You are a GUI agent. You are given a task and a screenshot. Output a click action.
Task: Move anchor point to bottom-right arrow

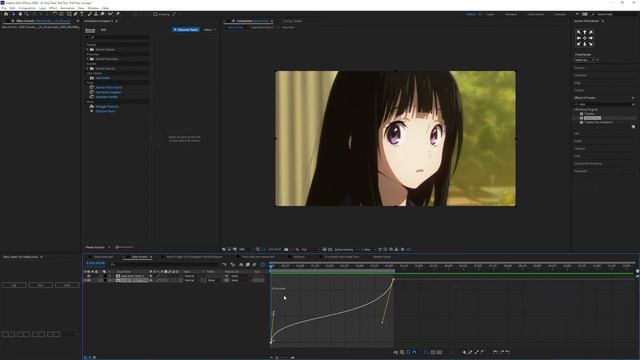(x=591, y=44)
